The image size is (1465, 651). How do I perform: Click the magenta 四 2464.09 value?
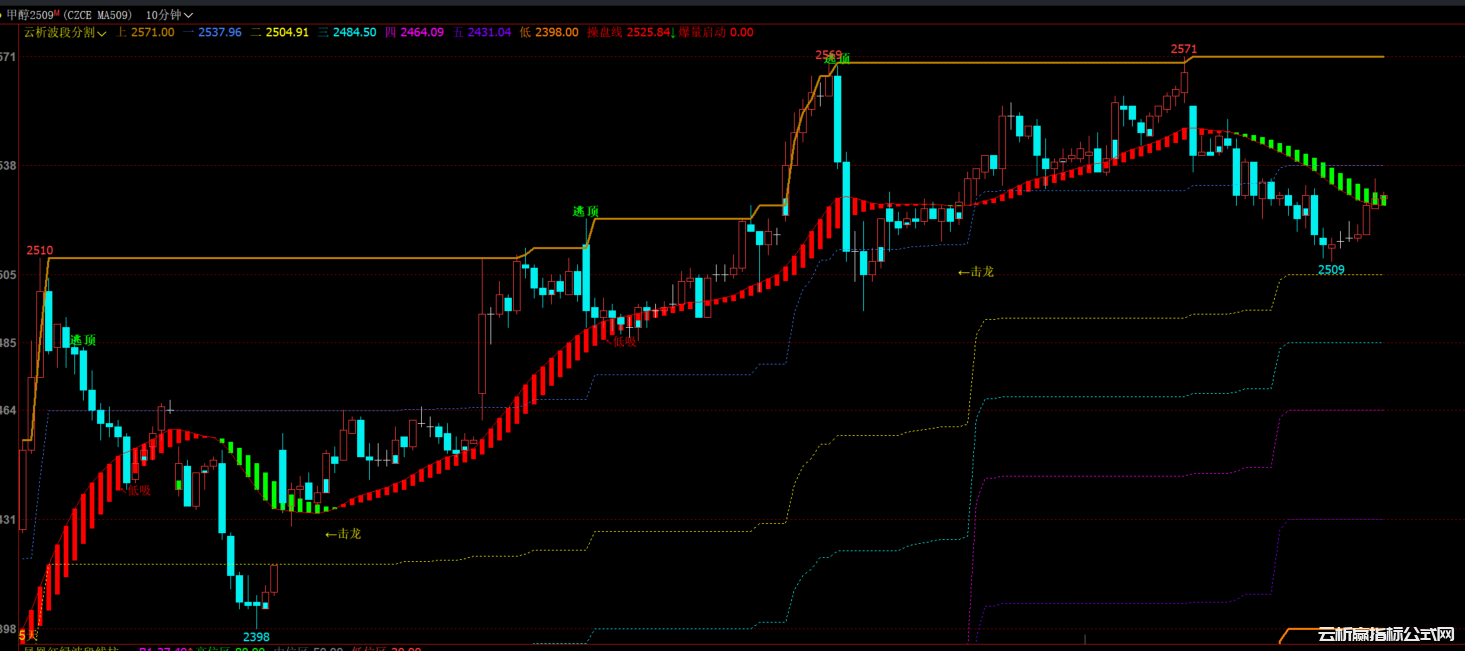[415, 32]
